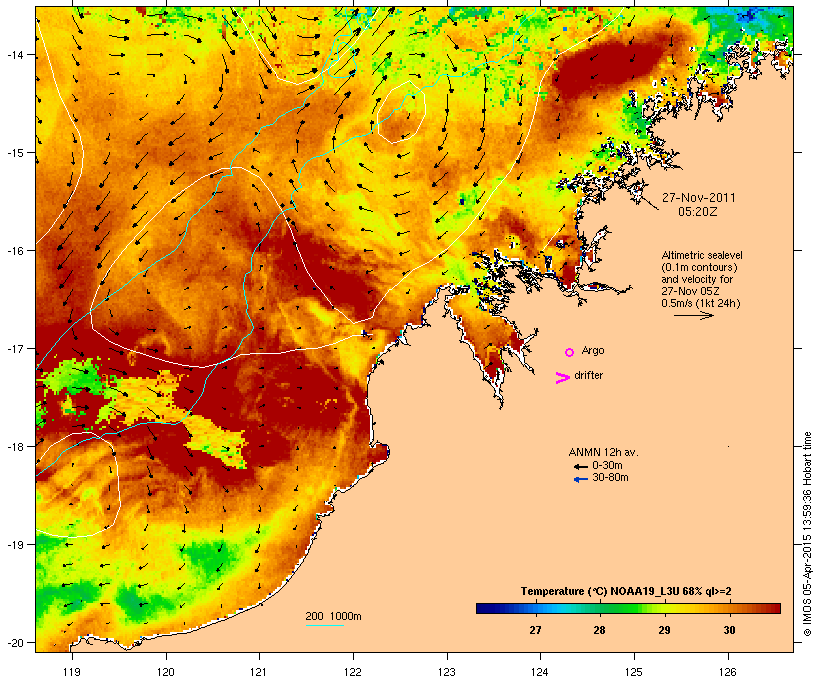Click the magenta drifter arrowhead symbol

[562, 378]
